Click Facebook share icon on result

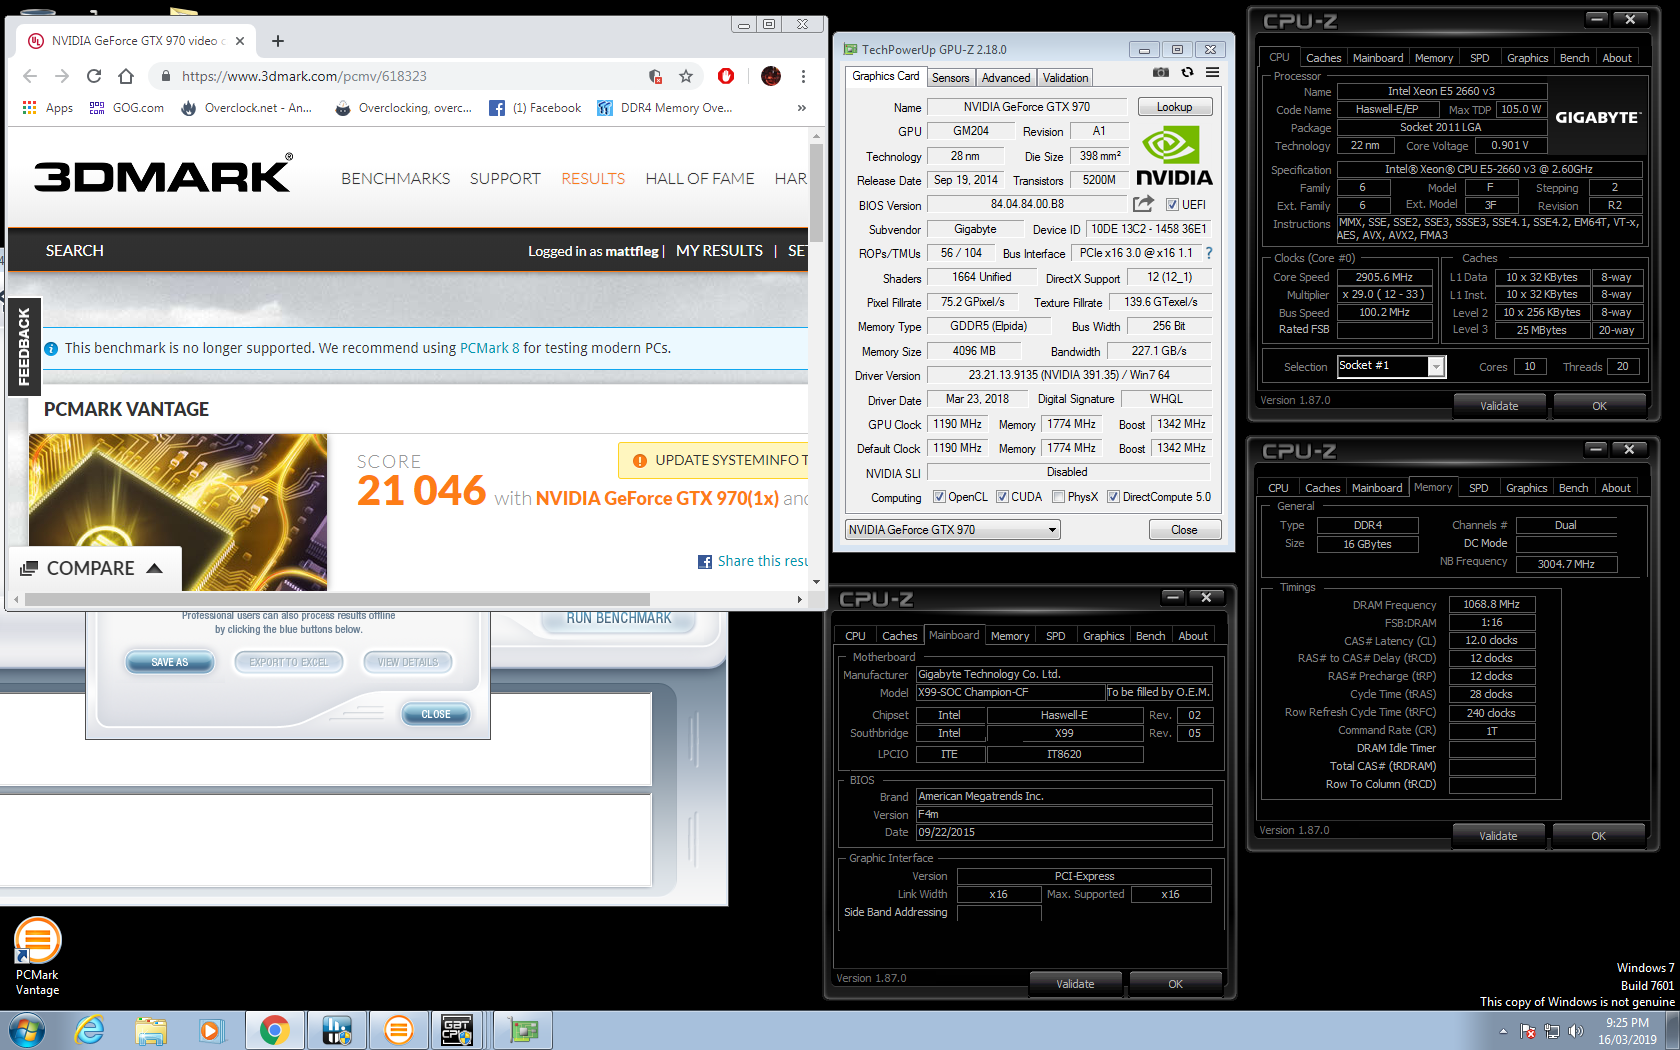pyautogui.click(x=705, y=562)
